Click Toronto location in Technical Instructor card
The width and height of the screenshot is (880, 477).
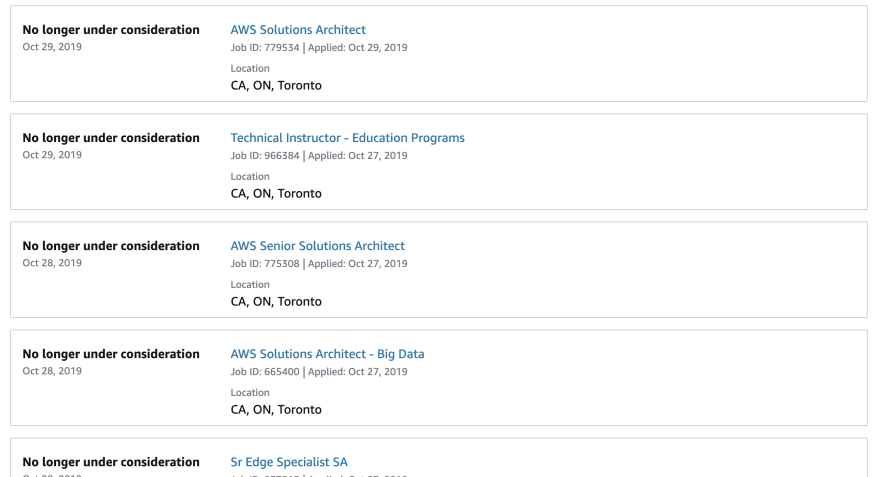276,194
